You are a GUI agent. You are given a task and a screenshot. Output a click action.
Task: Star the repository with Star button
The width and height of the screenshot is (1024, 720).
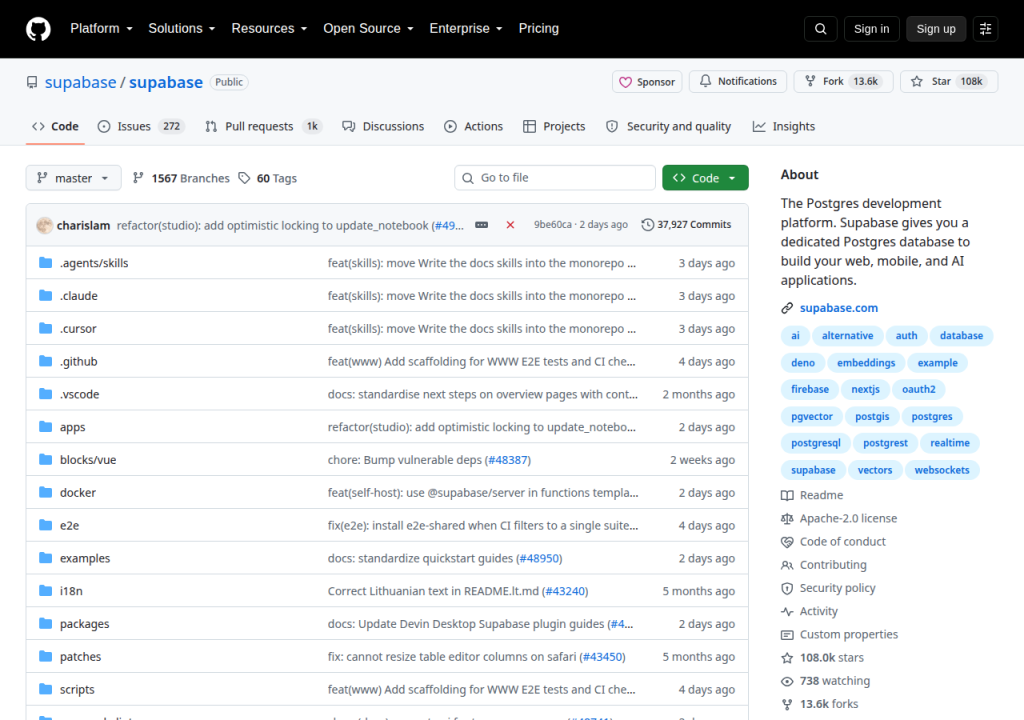(x=949, y=81)
